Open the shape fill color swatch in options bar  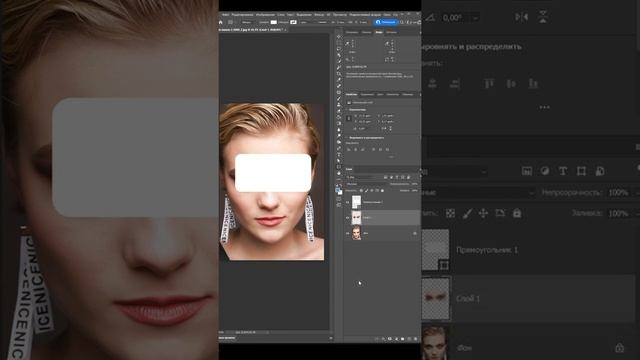pos(273,22)
